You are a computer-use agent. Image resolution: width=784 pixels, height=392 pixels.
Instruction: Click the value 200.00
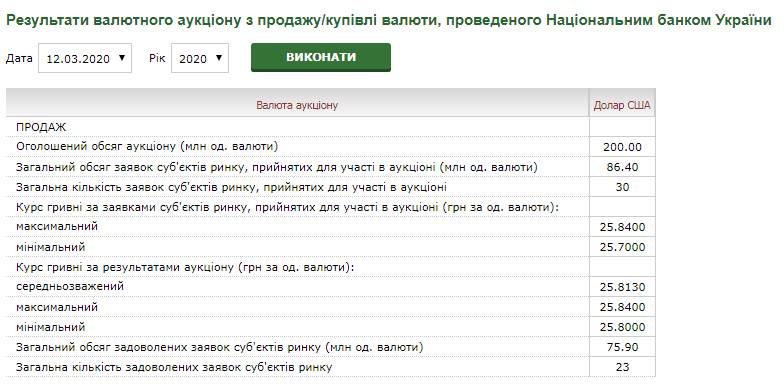tap(622, 148)
